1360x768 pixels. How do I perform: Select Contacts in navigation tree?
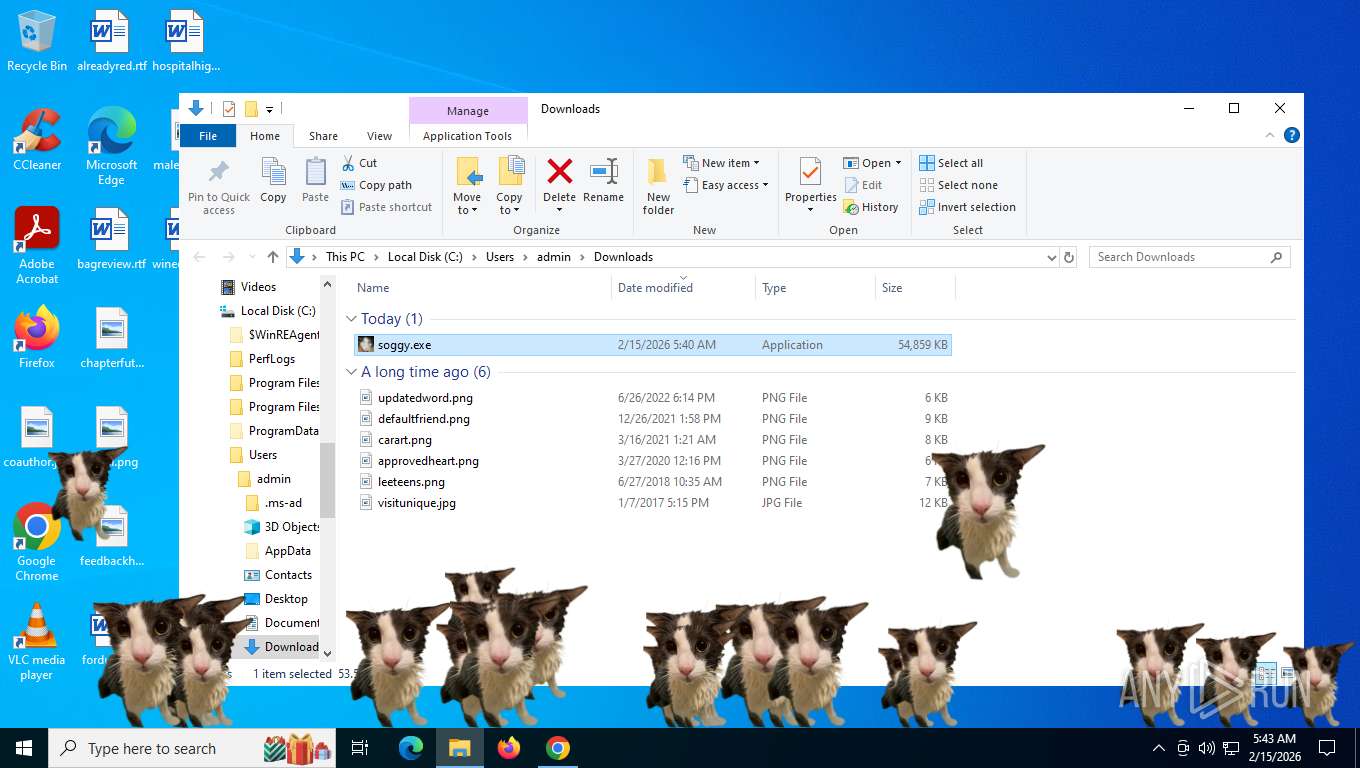click(278, 575)
